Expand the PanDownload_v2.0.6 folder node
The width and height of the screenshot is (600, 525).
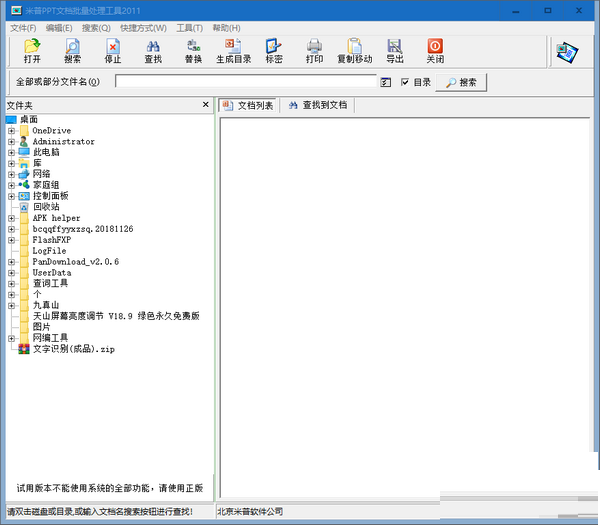click(x=11, y=262)
